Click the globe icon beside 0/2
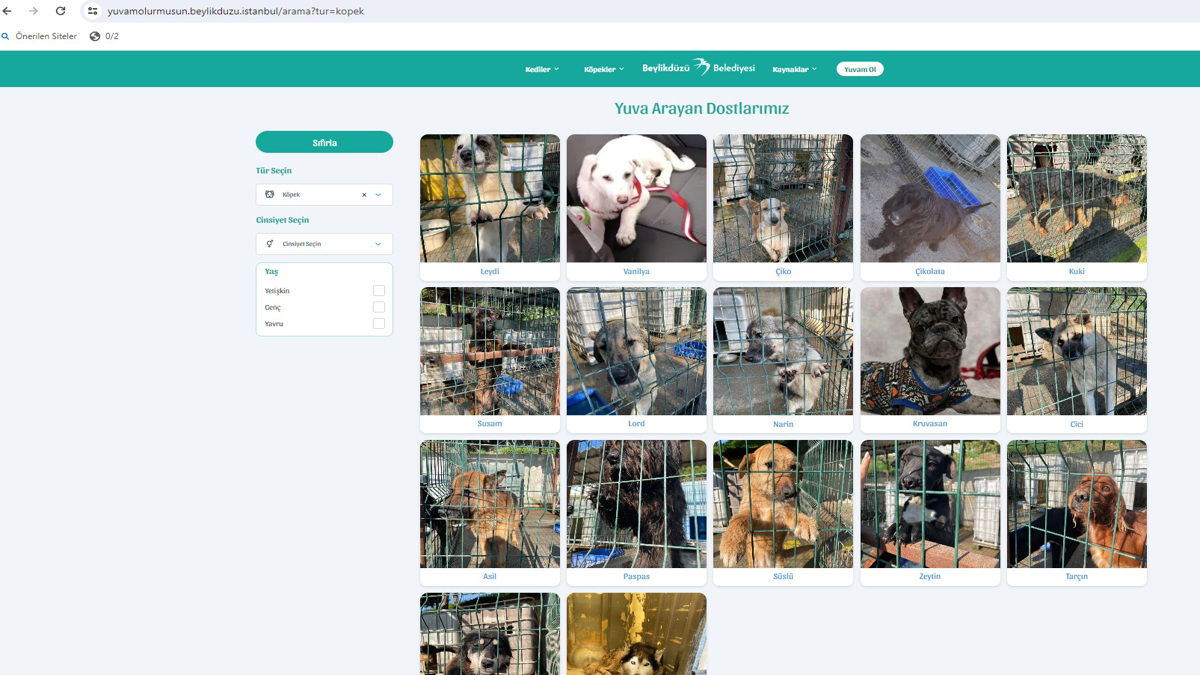This screenshot has height=675, width=1200. coord(95,36)
